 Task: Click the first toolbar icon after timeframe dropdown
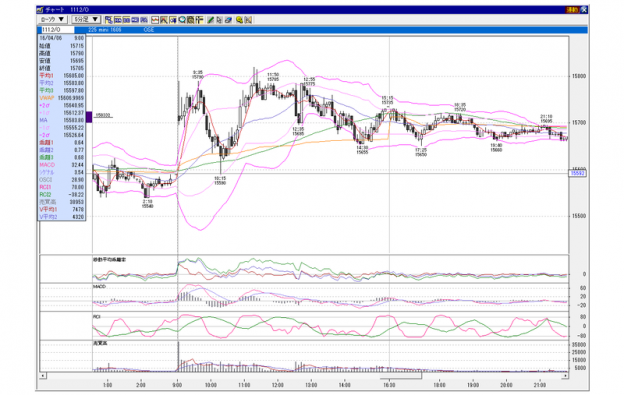pyautogui.click(x=109, y=20)
